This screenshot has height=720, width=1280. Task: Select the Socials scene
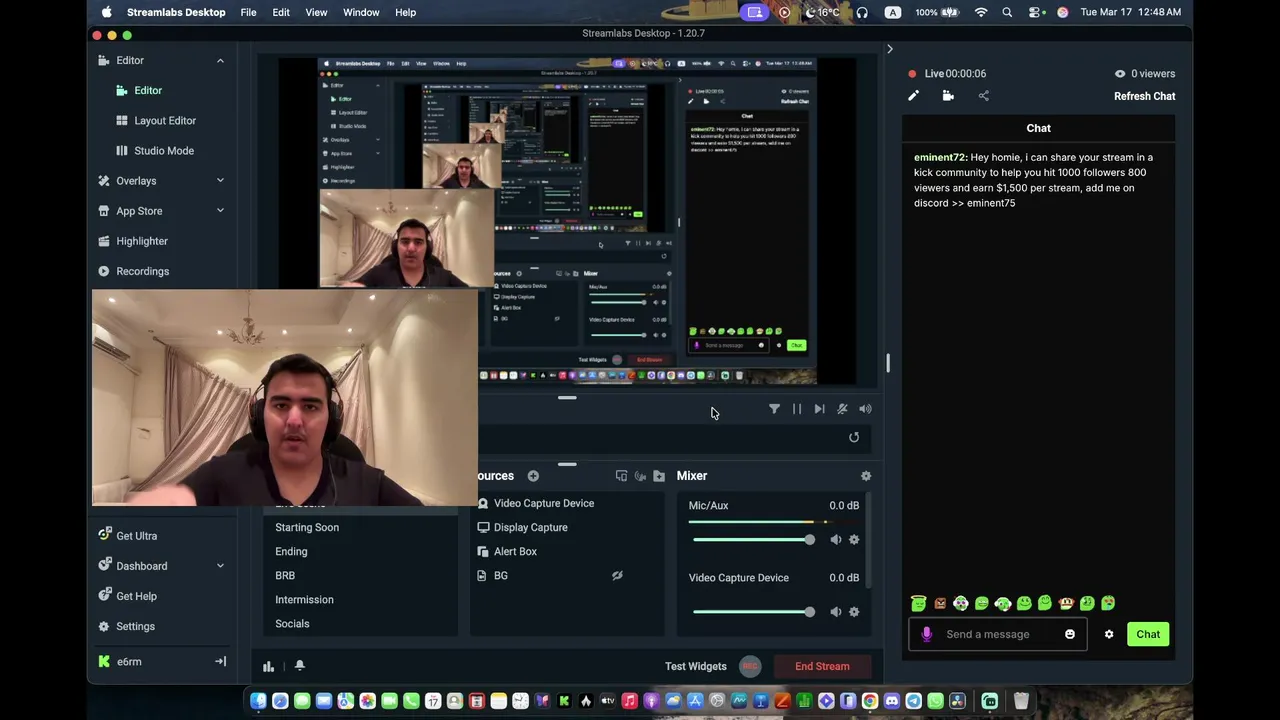tap(292, 623)
